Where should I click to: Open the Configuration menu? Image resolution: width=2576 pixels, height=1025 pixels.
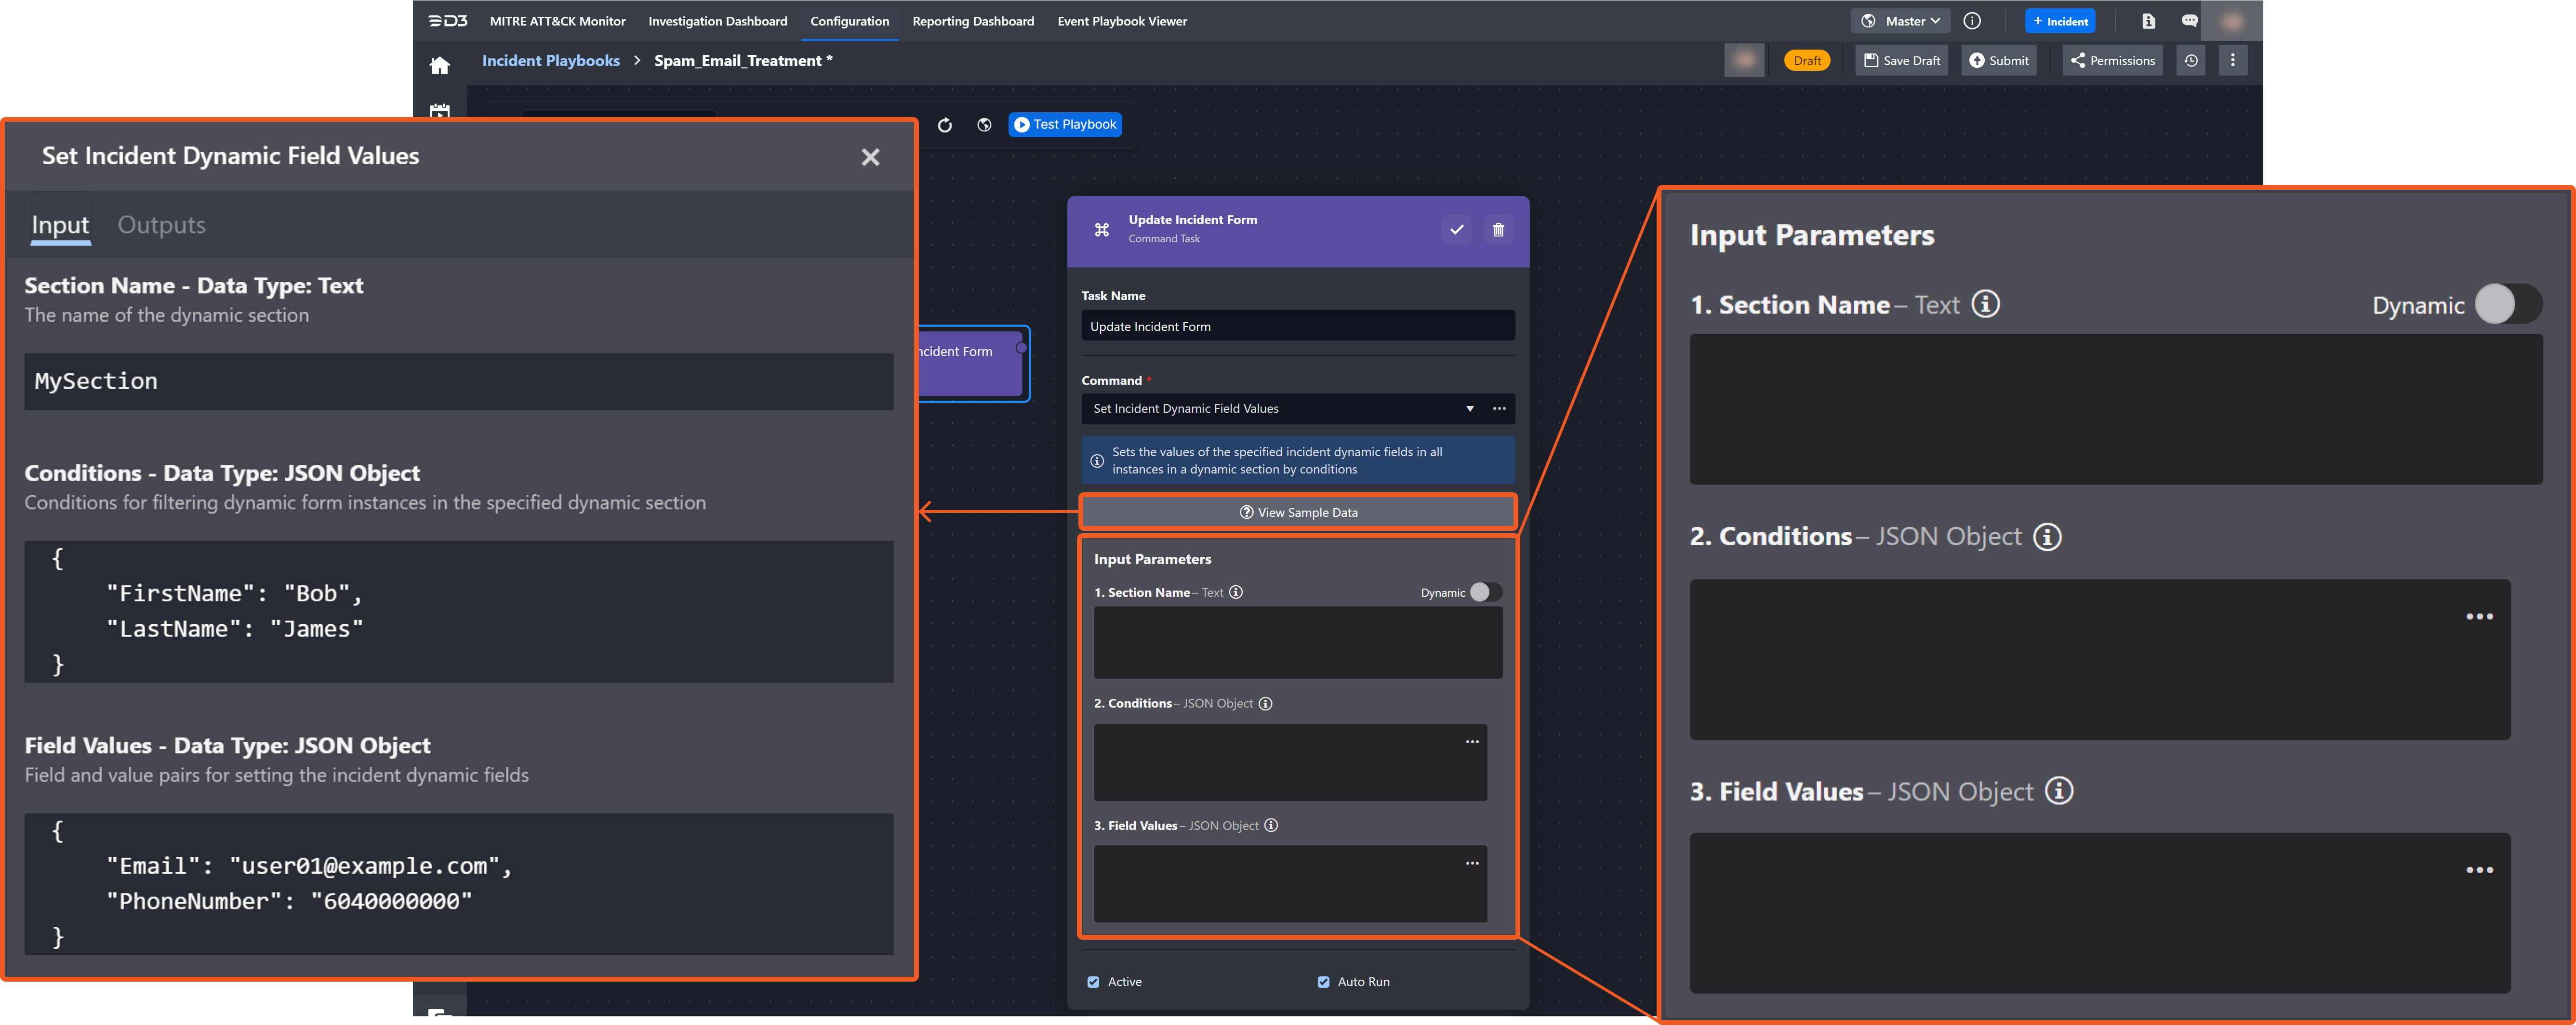pyautogui.click(x=849, y=21)
